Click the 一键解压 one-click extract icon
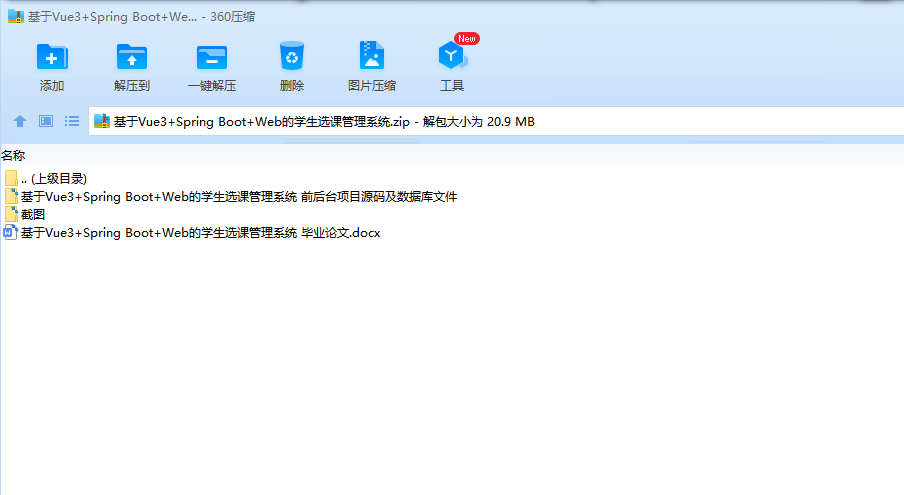Screen dimensions: 904x495 click(x=212, y=57)
